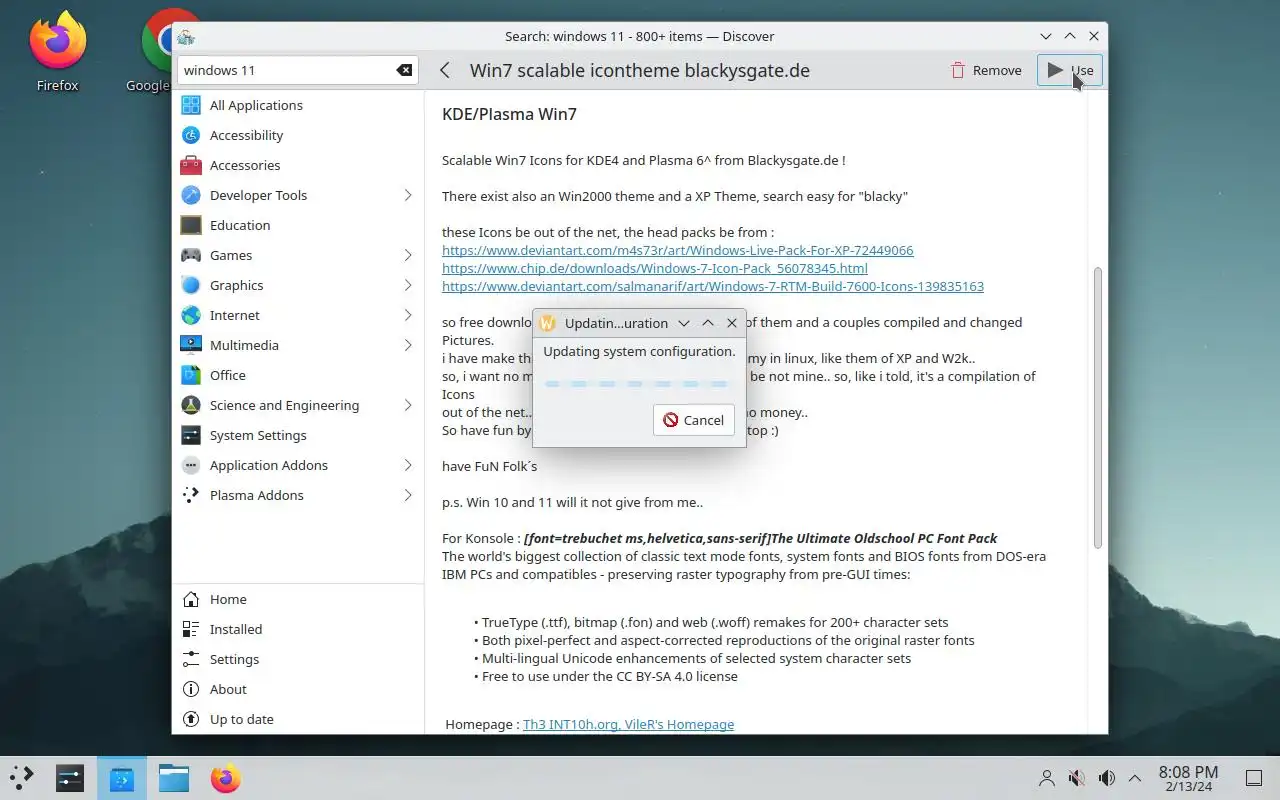Click the Plasma Addons icon
The image size is (1280, 800).
191,495
